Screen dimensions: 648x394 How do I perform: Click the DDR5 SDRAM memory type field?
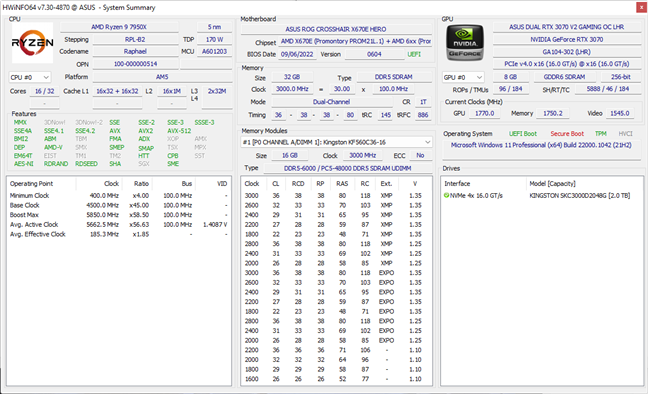[x=393, y=77]
